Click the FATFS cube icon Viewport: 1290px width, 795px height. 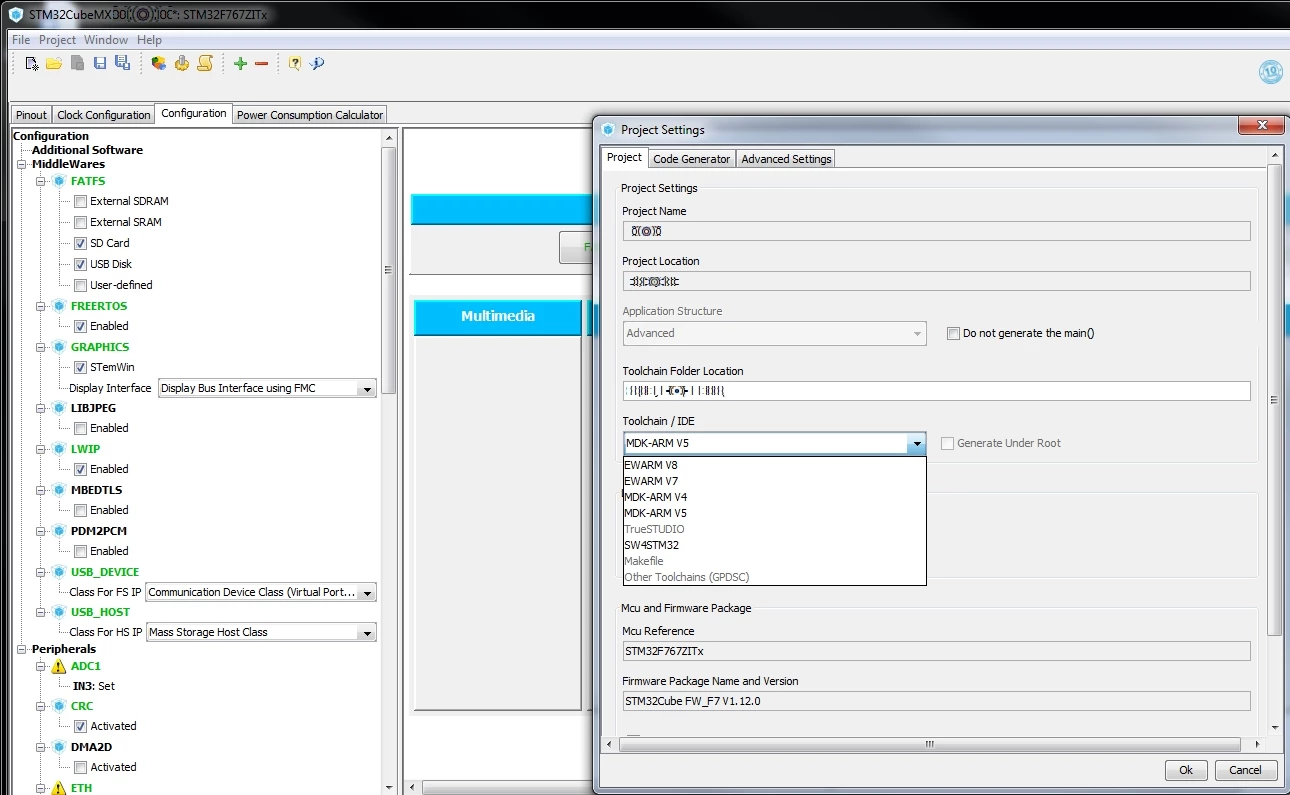[59, 181]
